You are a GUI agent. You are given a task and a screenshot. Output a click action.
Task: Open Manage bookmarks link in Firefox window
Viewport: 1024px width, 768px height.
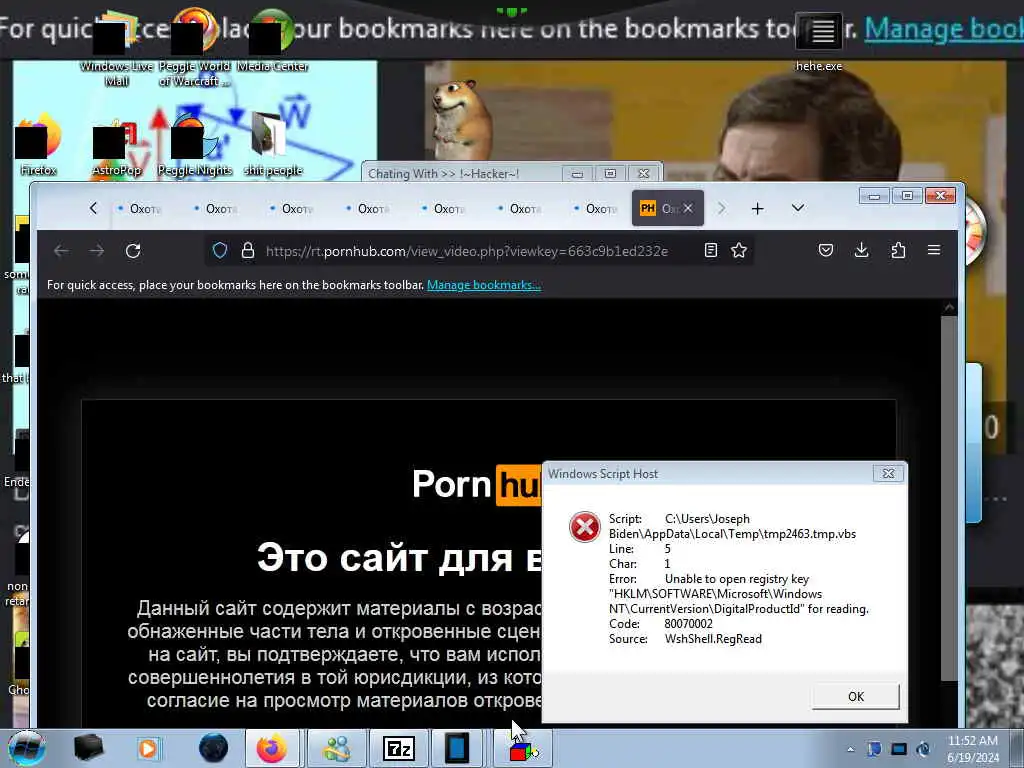[484, 285]
